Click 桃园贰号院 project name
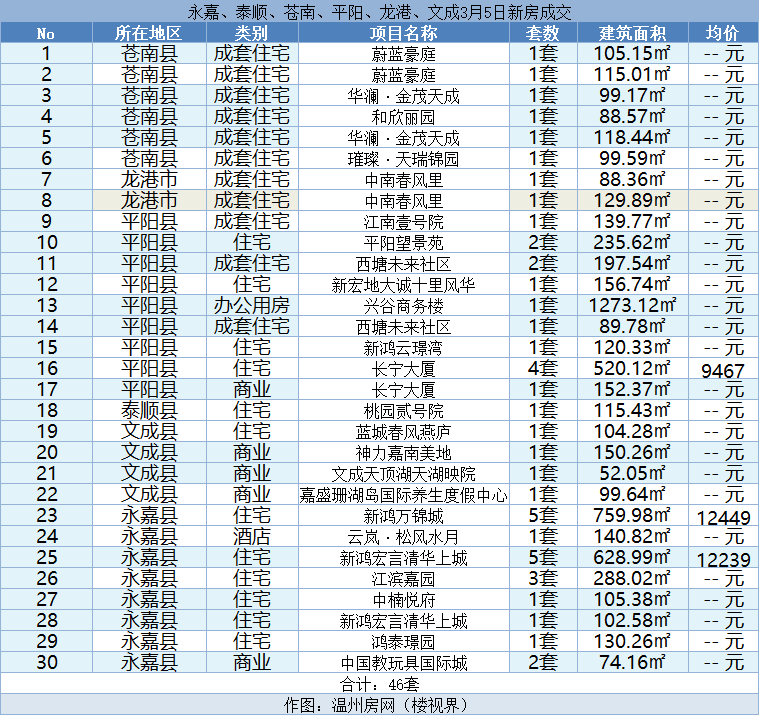 click(404, 411)
